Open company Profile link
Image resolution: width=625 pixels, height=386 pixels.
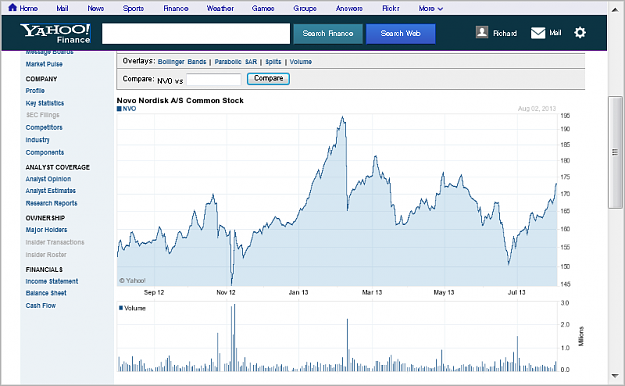(x=35, y=91)
